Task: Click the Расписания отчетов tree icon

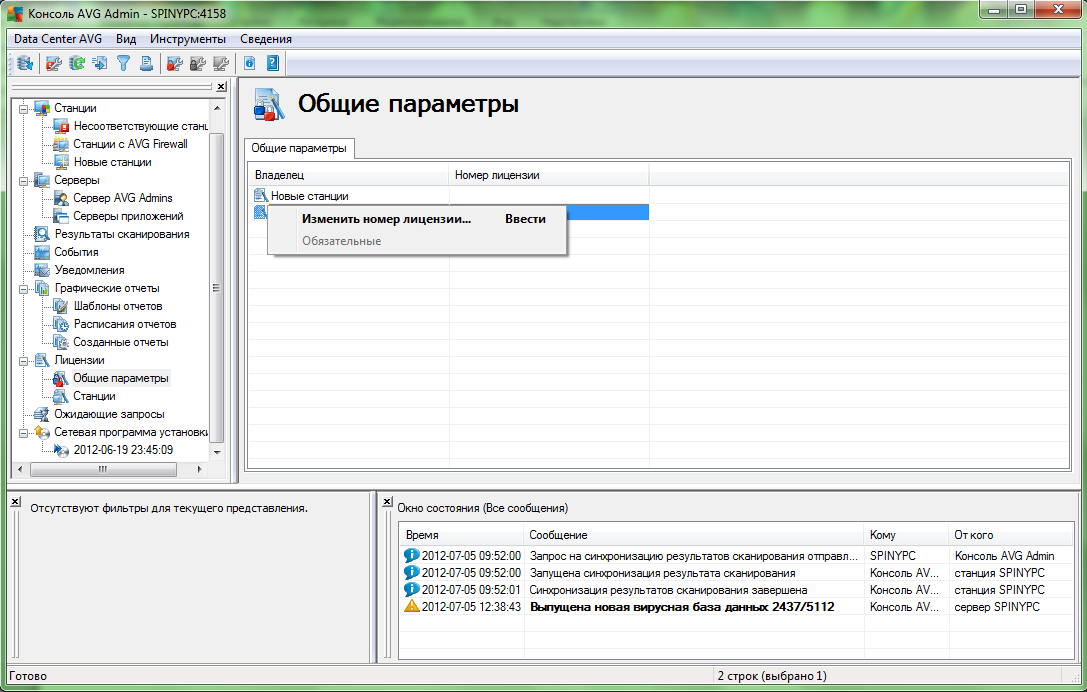Action: pos(61,325)
